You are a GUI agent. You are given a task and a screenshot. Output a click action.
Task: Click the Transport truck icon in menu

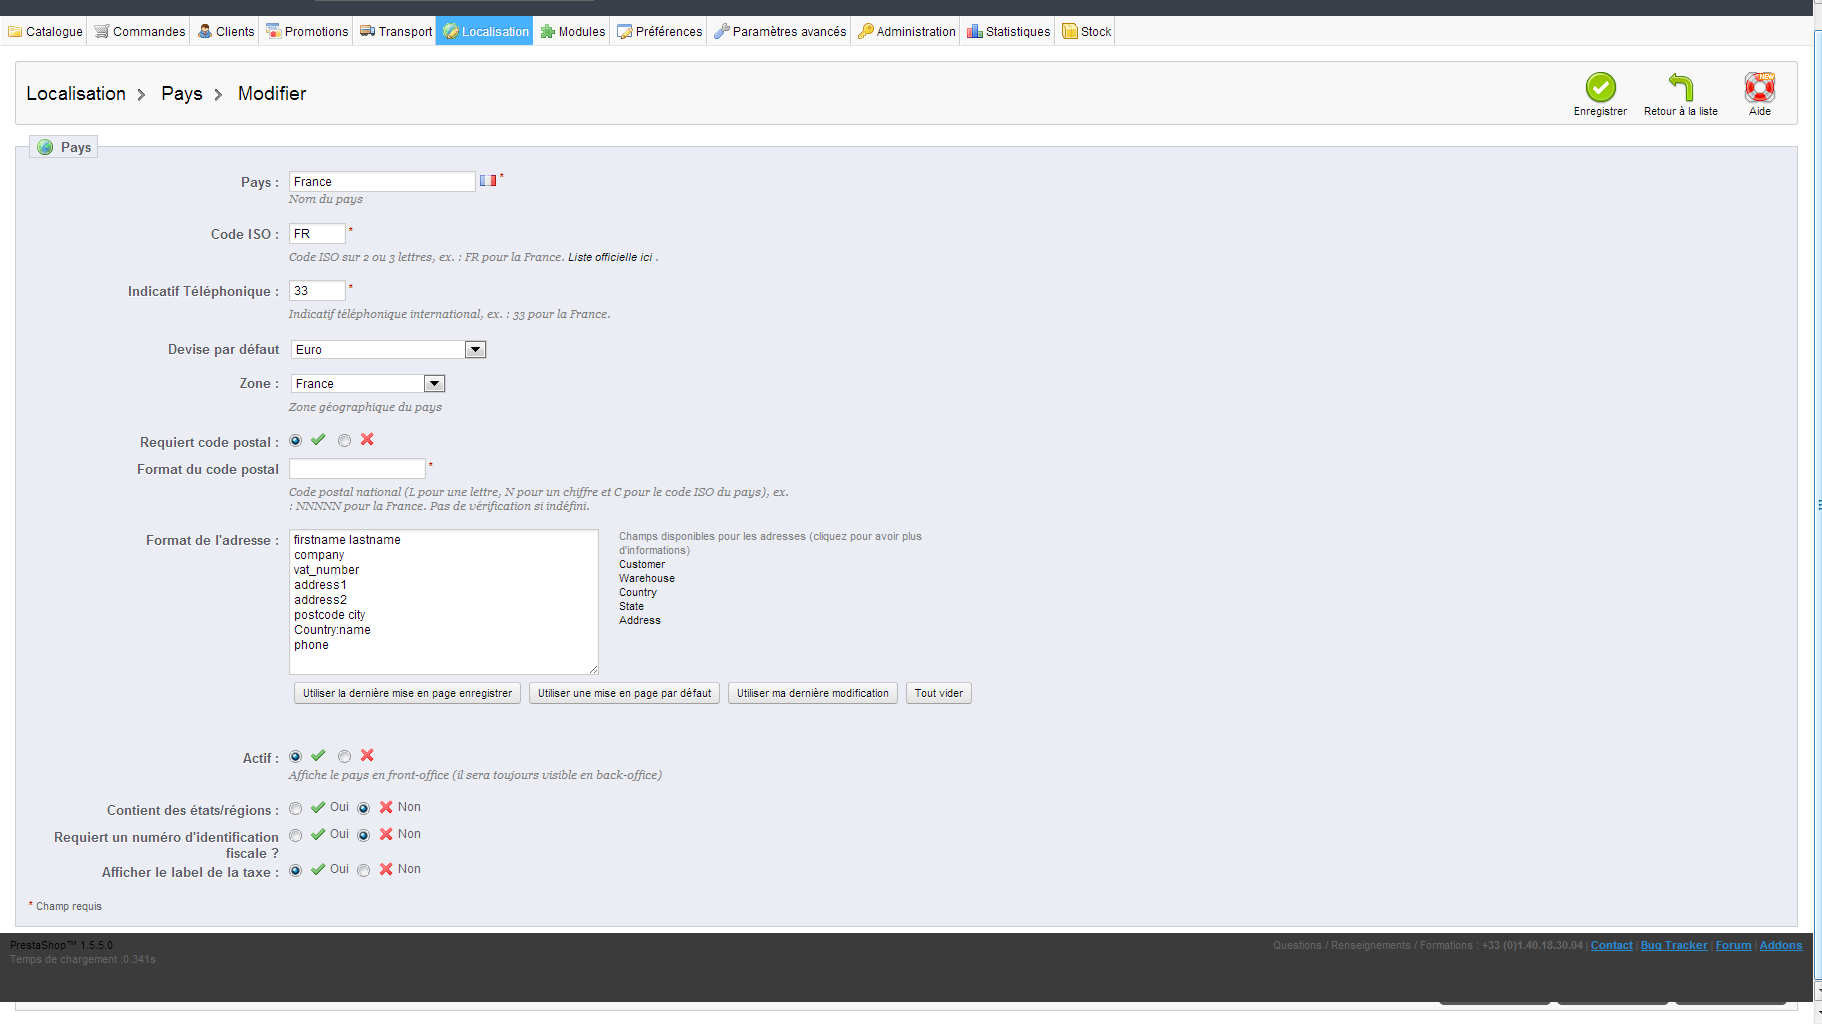coord(368,32)
